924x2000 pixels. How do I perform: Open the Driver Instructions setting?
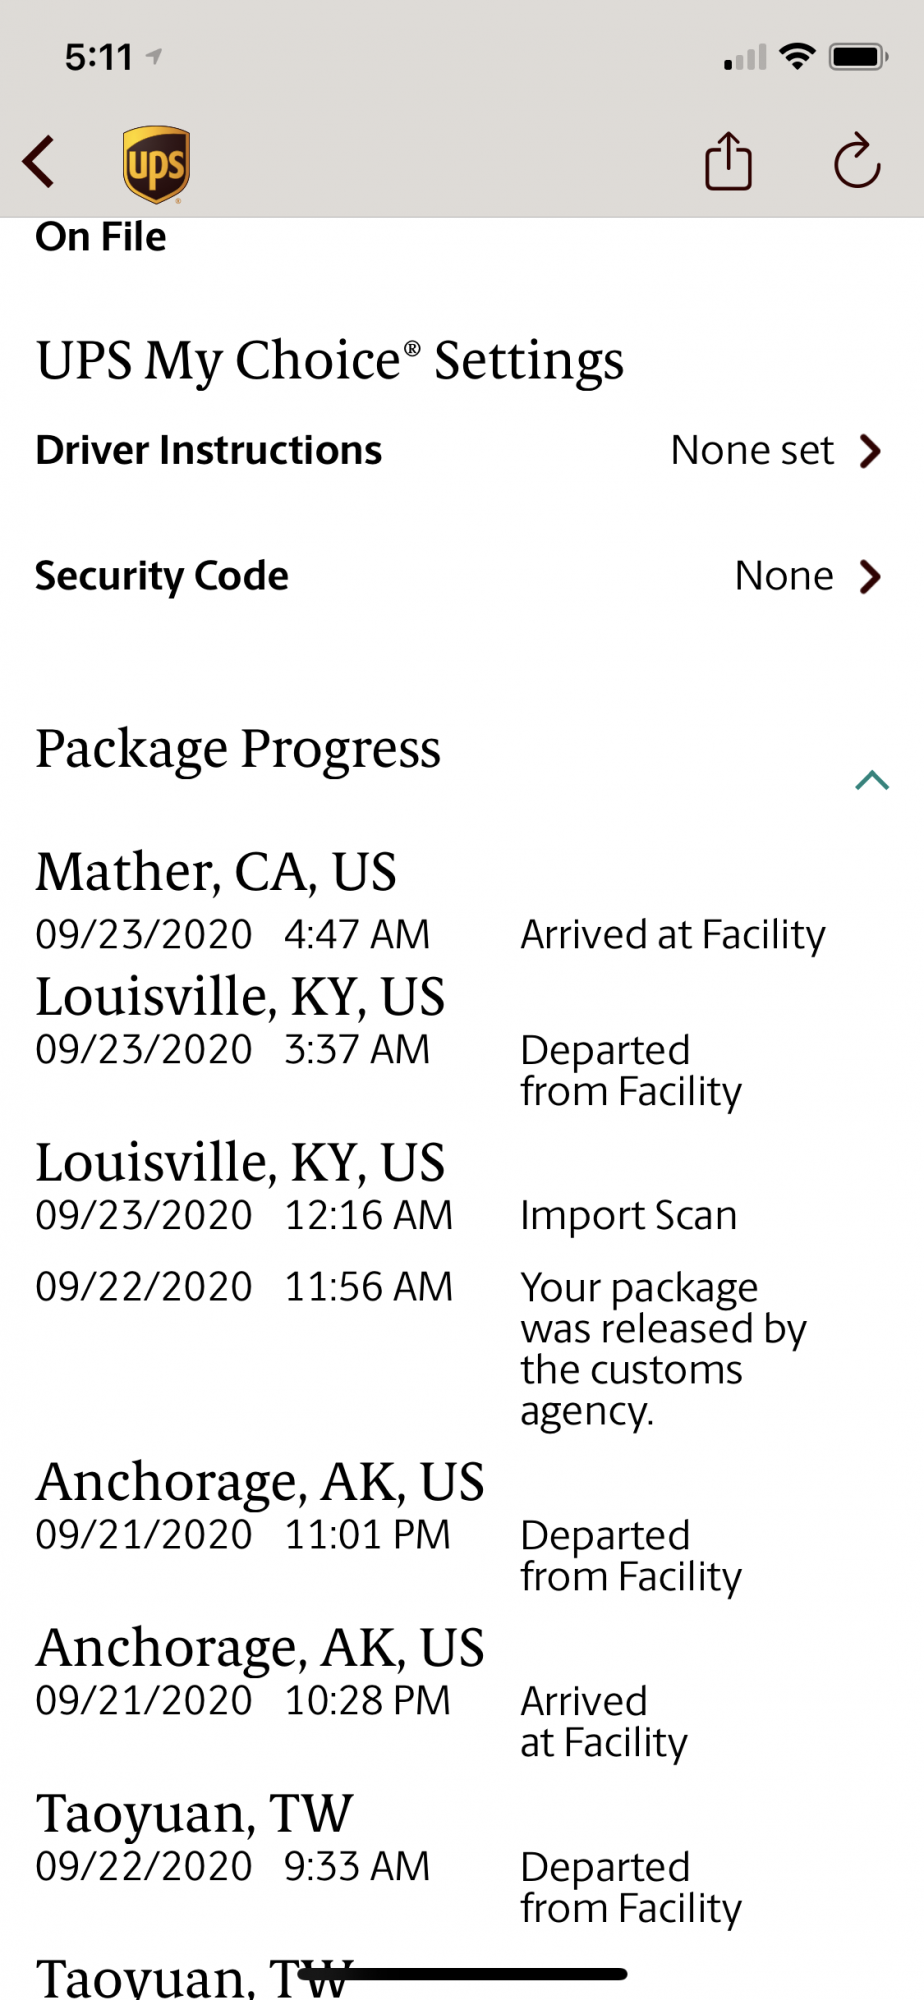209,451
